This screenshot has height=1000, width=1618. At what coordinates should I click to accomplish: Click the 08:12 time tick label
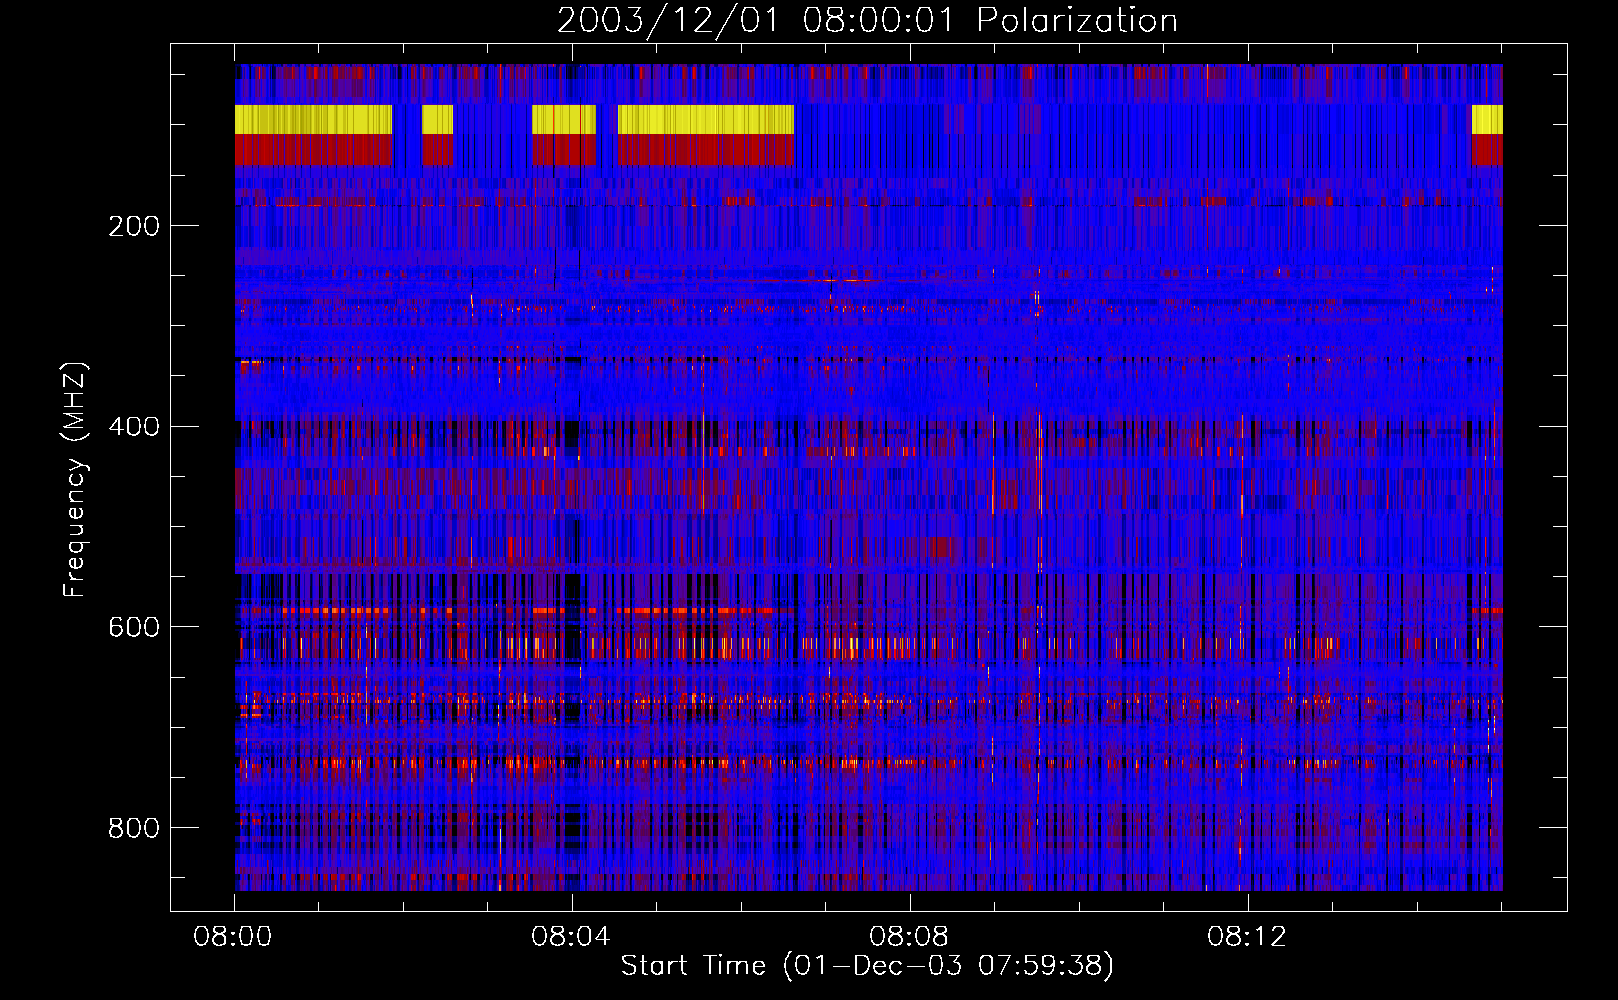1247,937
